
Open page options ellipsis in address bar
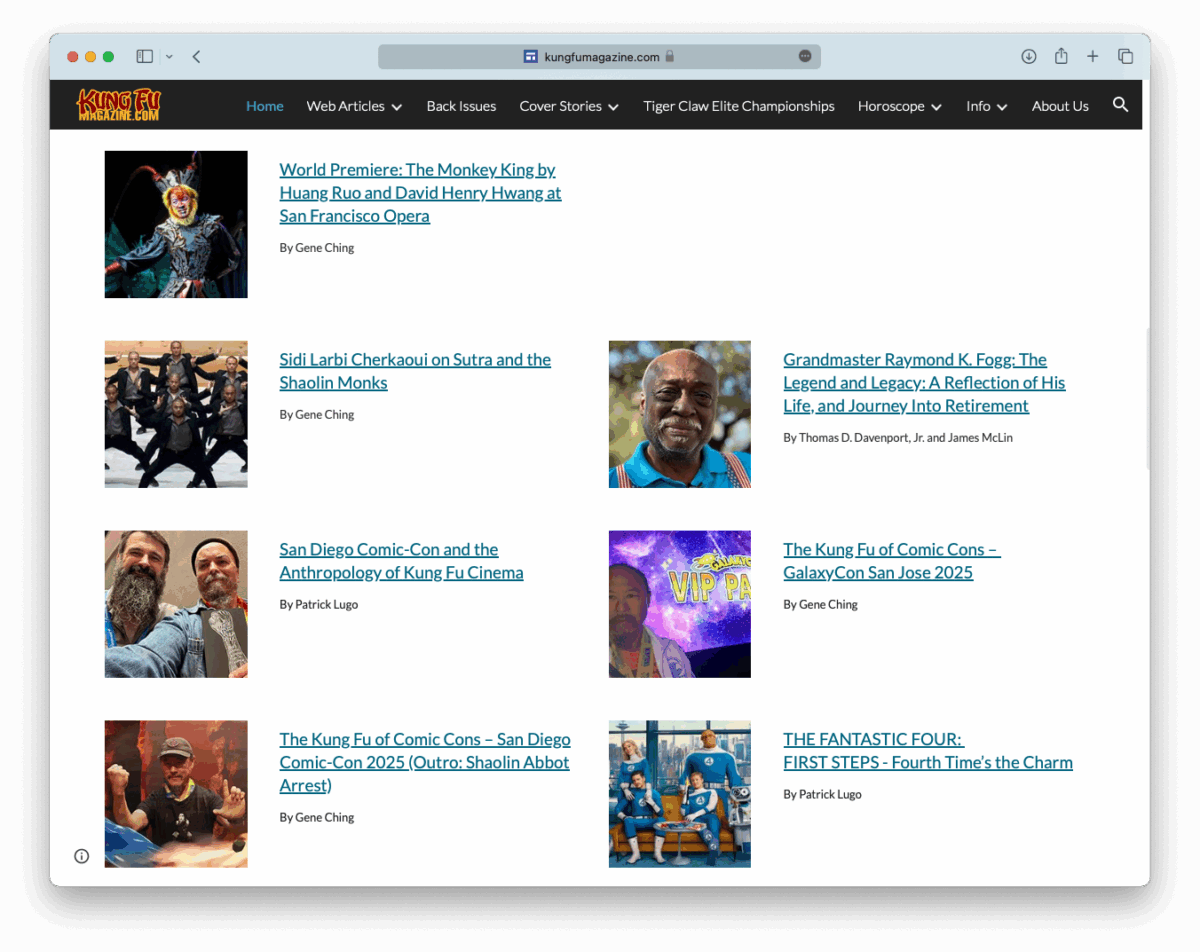coord(805,57)
